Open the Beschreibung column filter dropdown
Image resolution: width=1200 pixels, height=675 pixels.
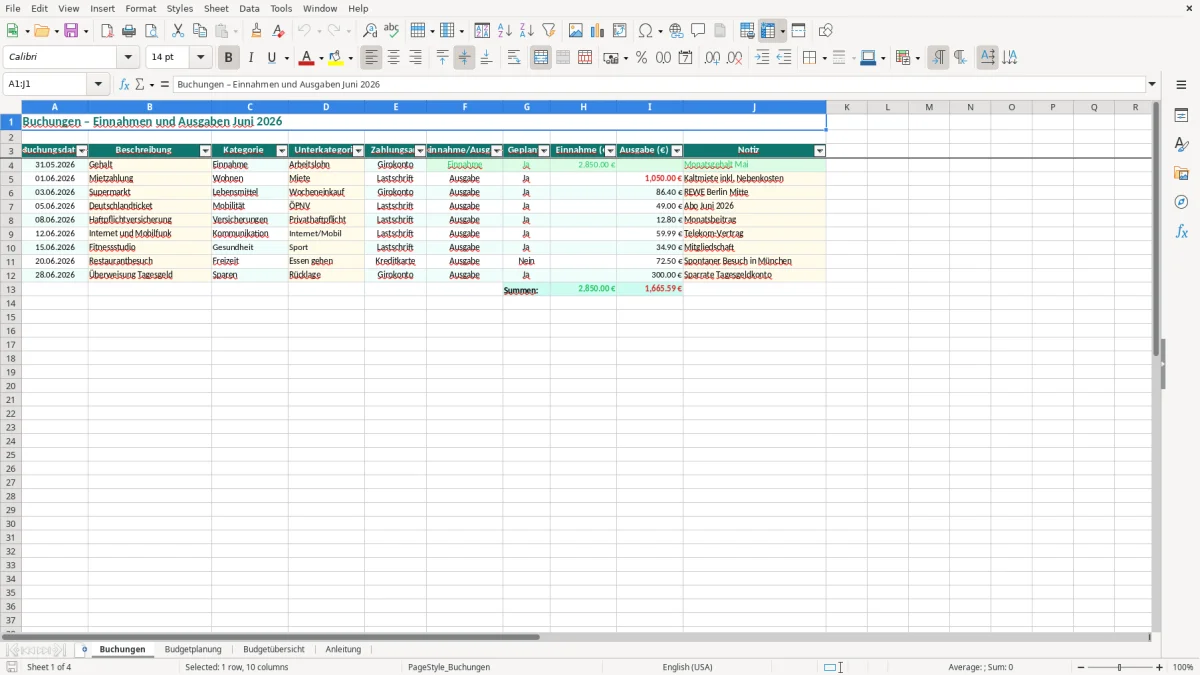[205, 151]
